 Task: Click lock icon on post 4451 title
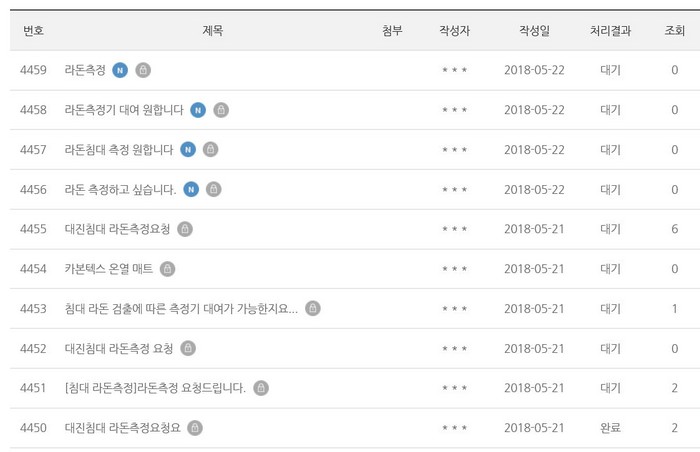[261, 388]
